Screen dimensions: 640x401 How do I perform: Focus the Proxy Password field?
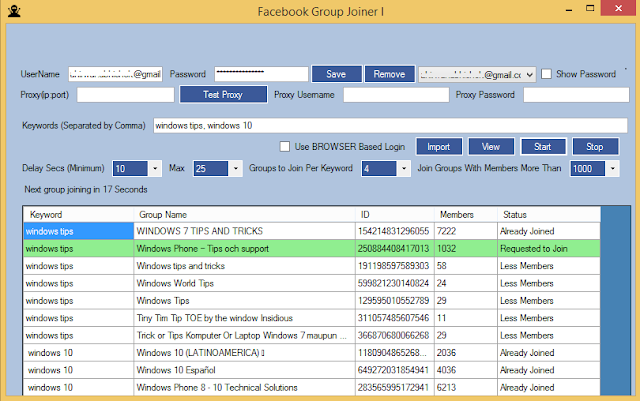click(x=576, y=95)
